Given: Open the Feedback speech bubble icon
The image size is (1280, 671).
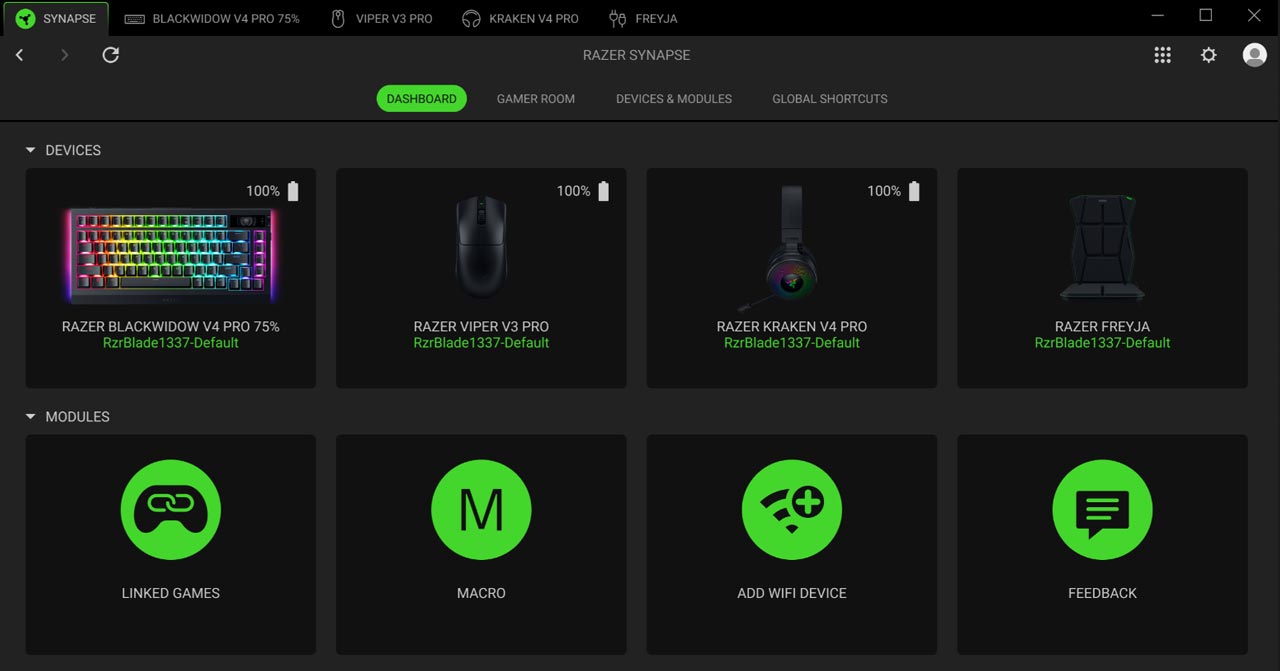Looking at the screenshot, I should (x=1102, y=510).
